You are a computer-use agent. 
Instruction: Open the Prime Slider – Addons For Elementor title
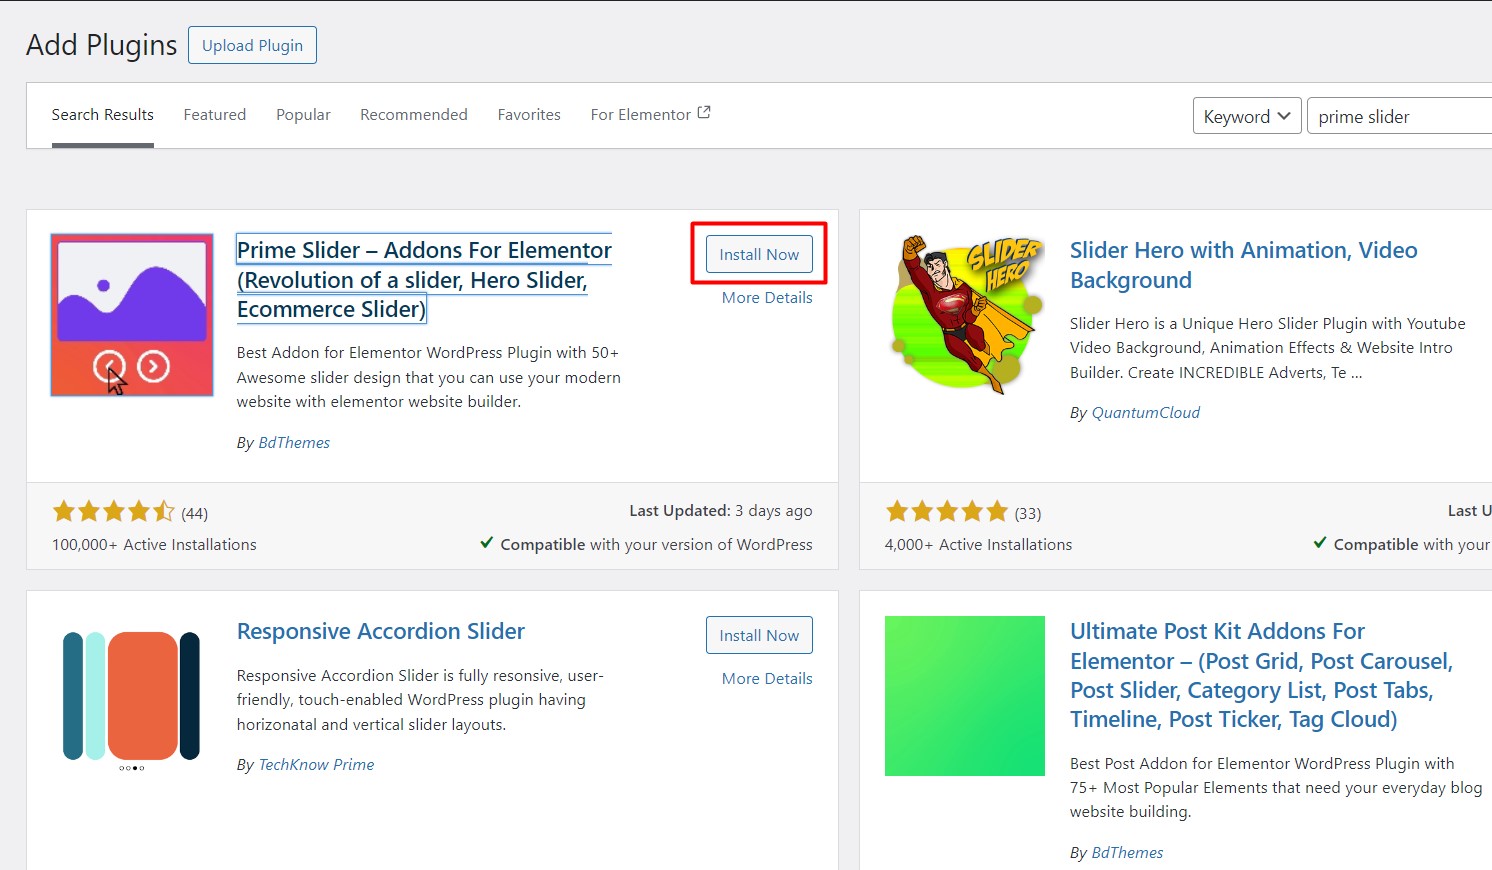click(x=424, y=279)
